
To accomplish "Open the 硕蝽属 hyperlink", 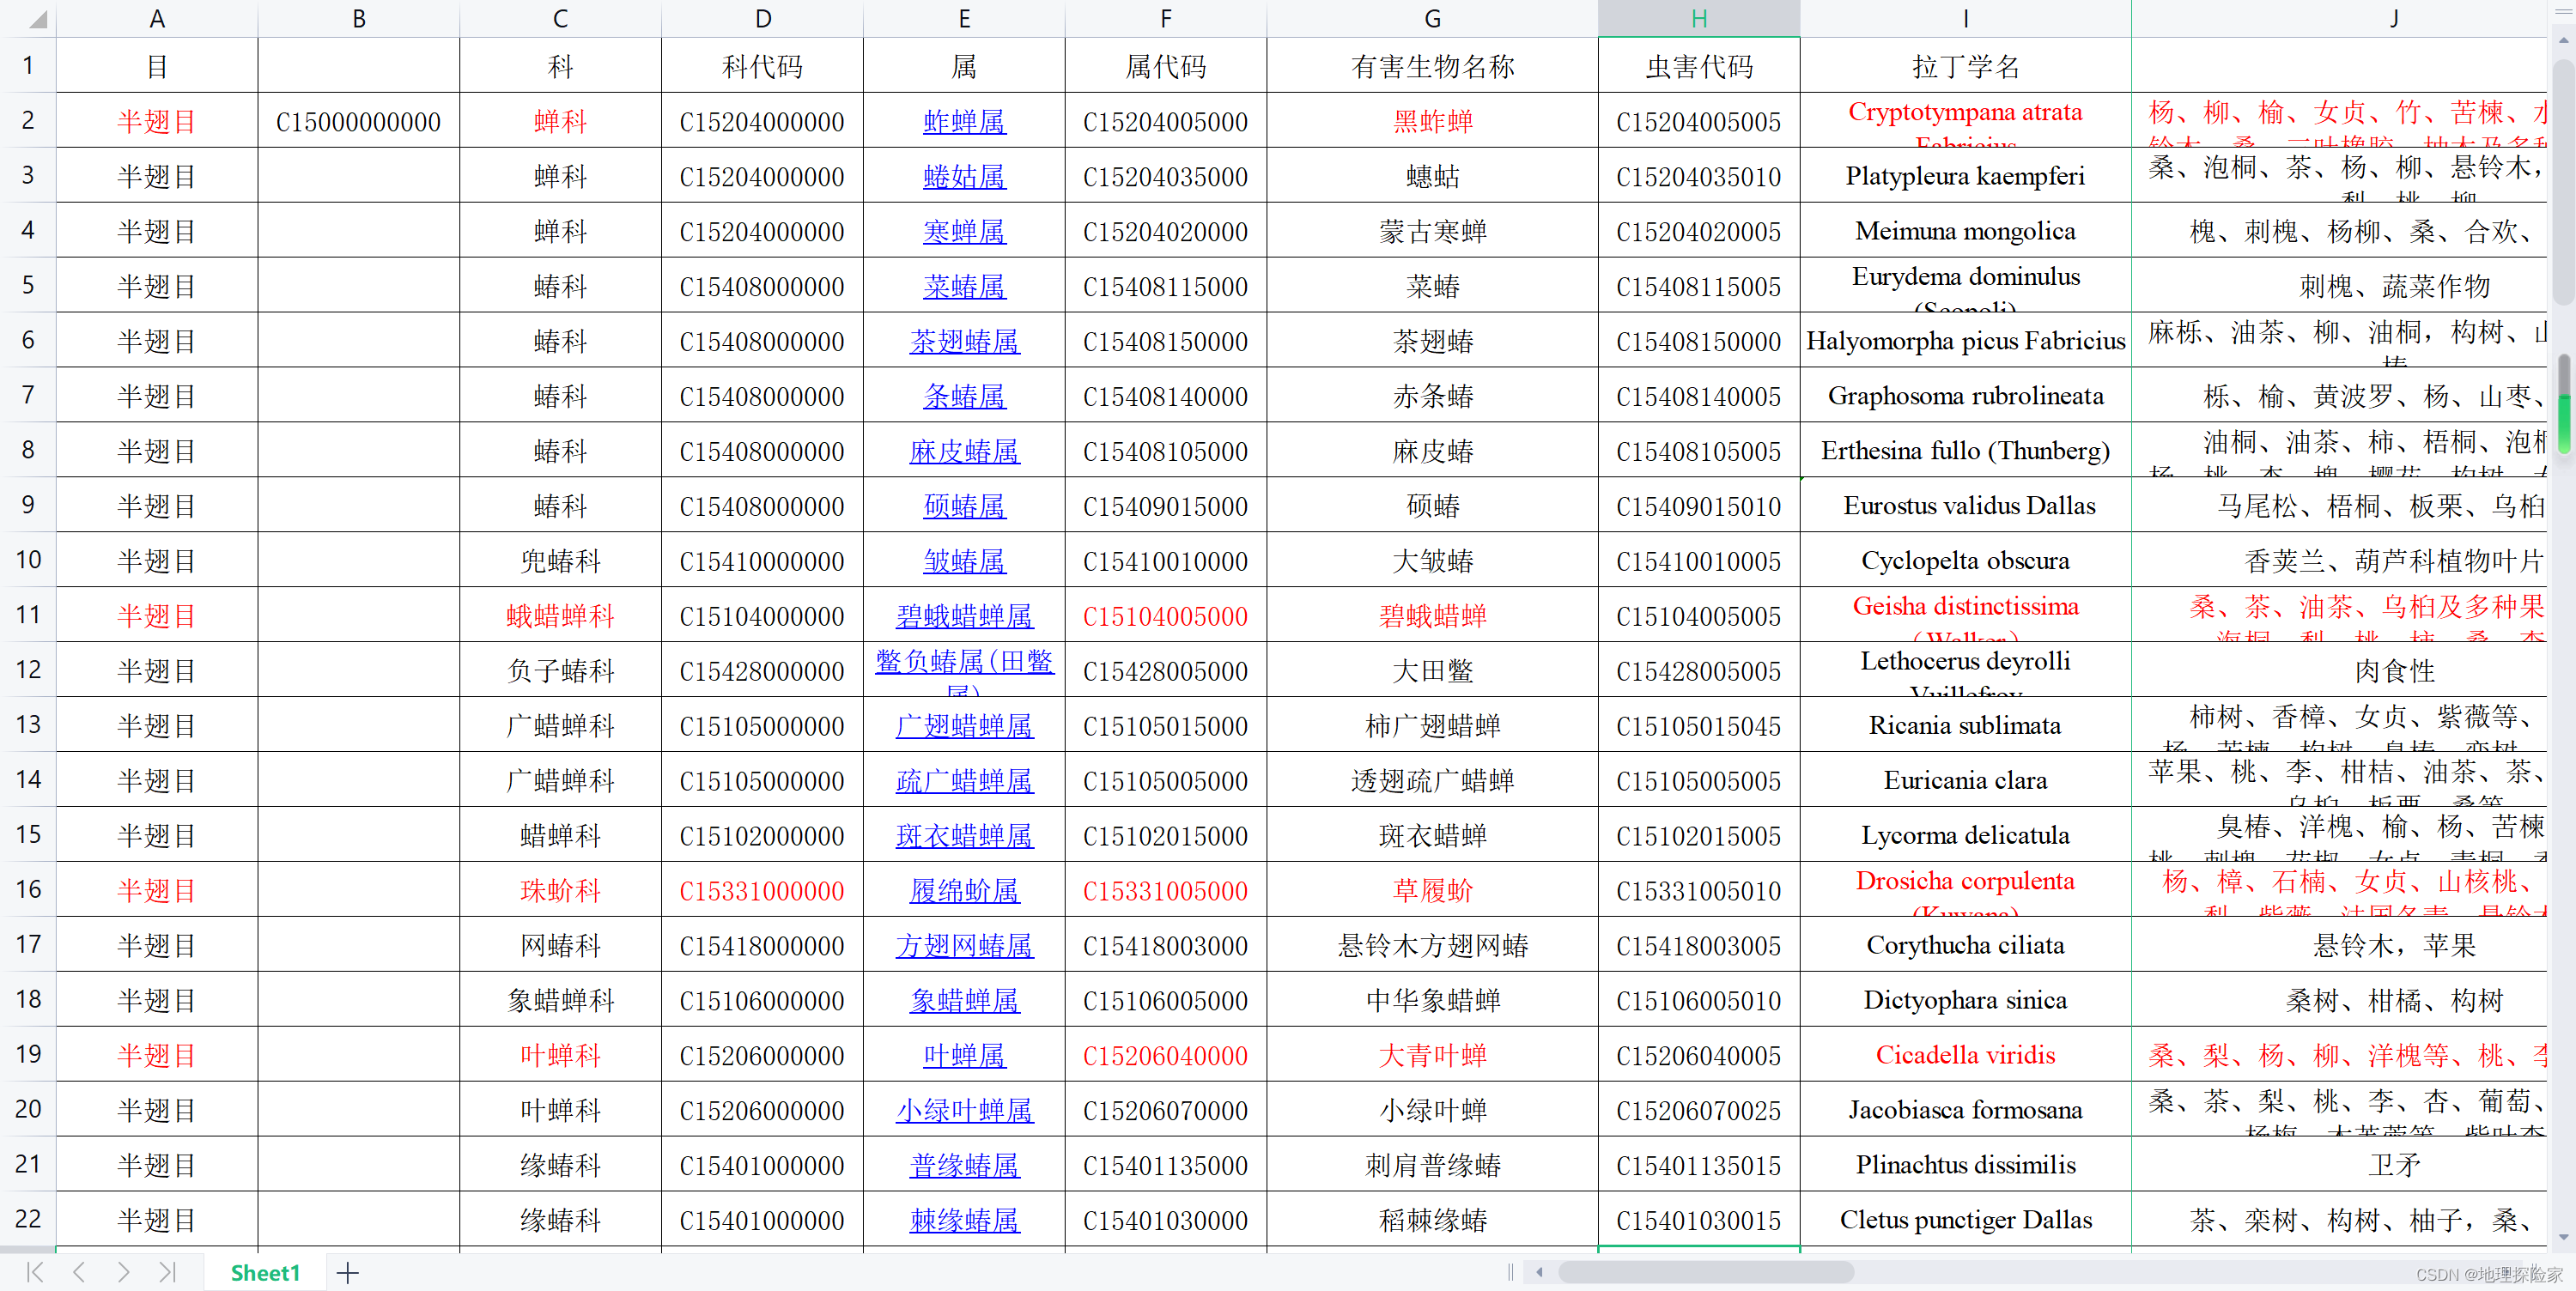I will click(x=964, y=507).
